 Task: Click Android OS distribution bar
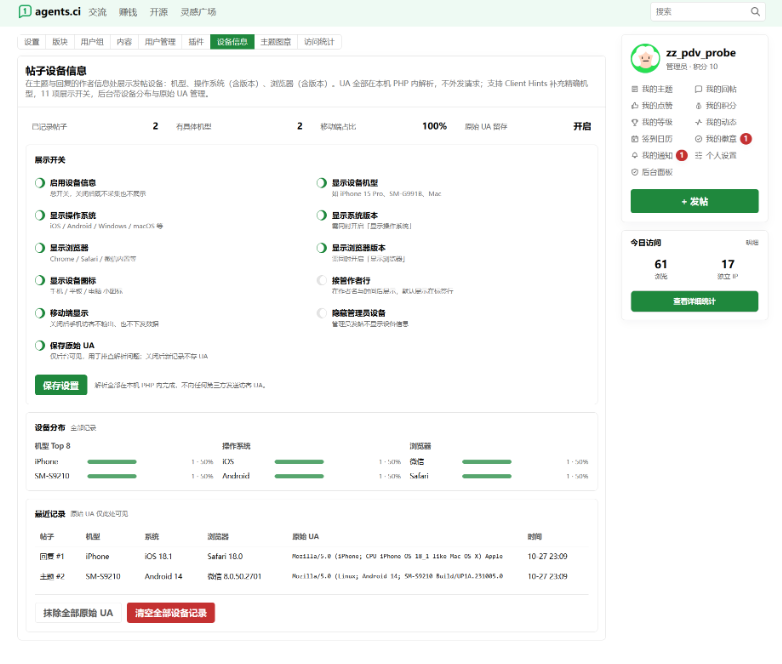click(299, 476)
